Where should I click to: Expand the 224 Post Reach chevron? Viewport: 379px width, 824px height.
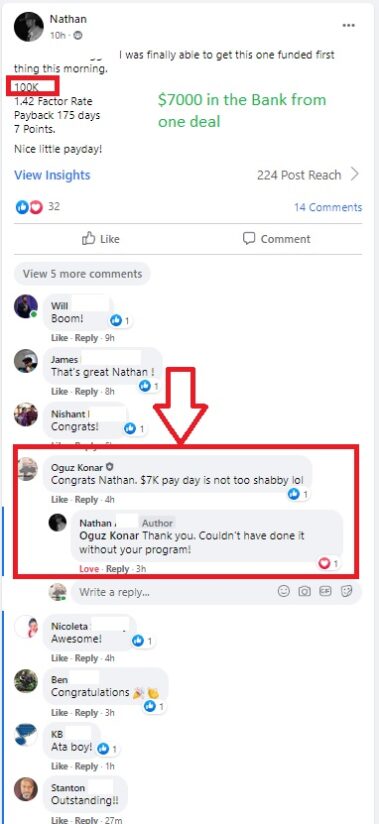pyautogui.click(x=355, y=174)
